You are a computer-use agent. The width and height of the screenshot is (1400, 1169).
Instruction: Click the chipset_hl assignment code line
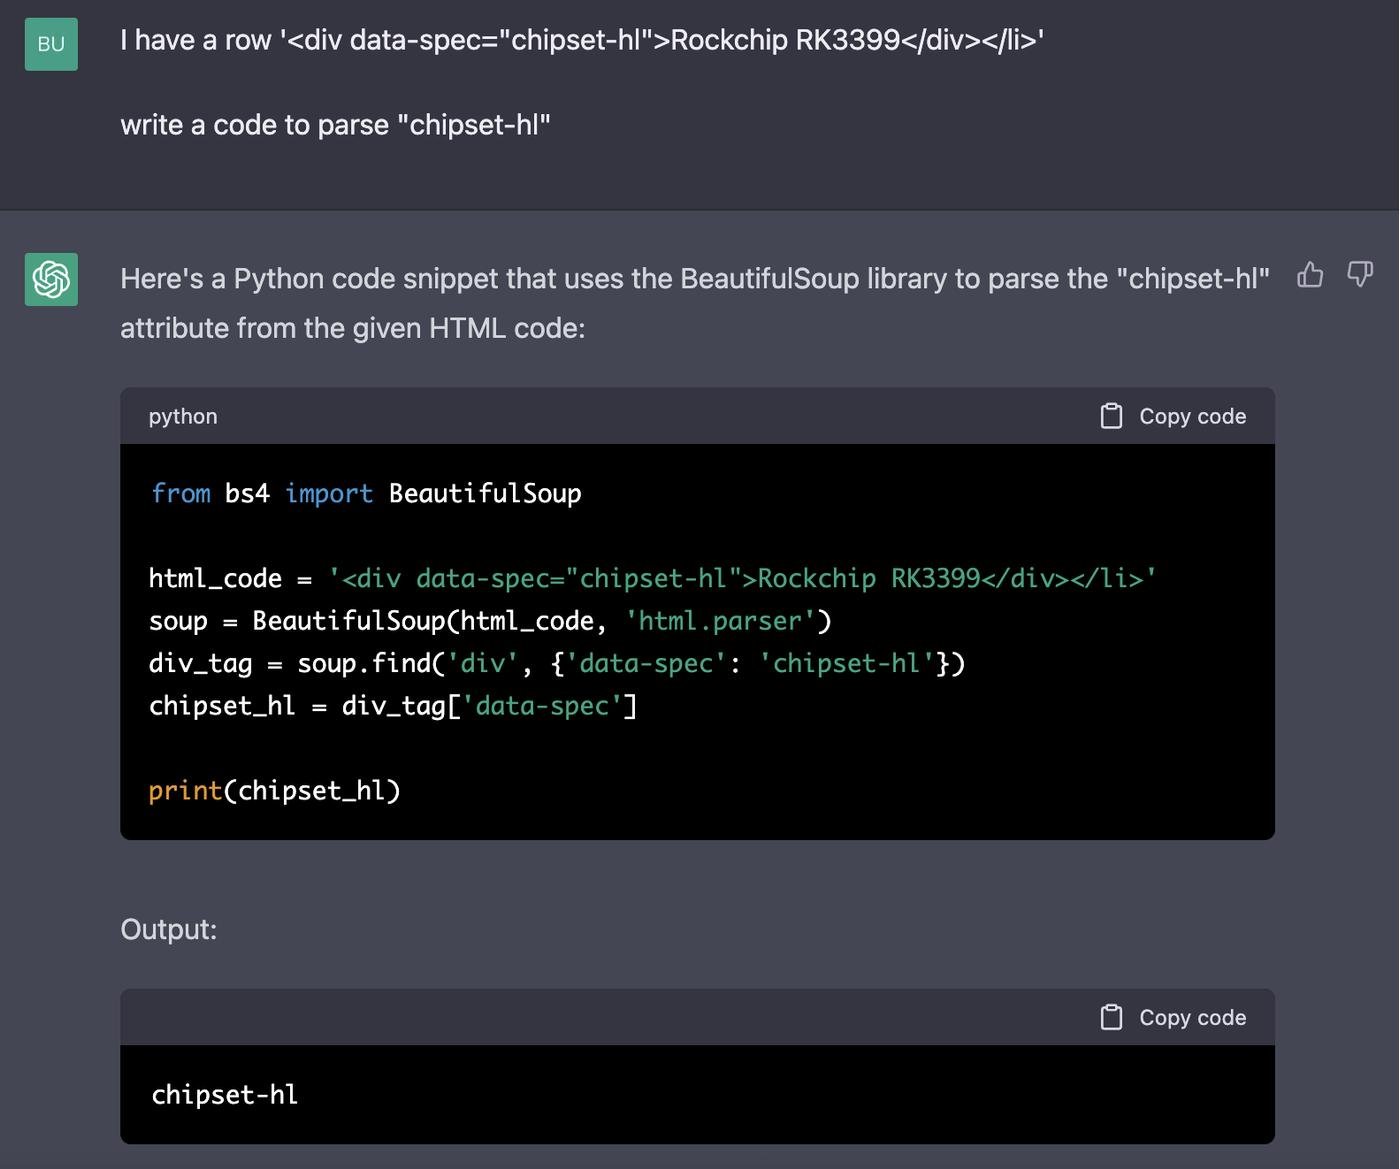pos(392,706)
